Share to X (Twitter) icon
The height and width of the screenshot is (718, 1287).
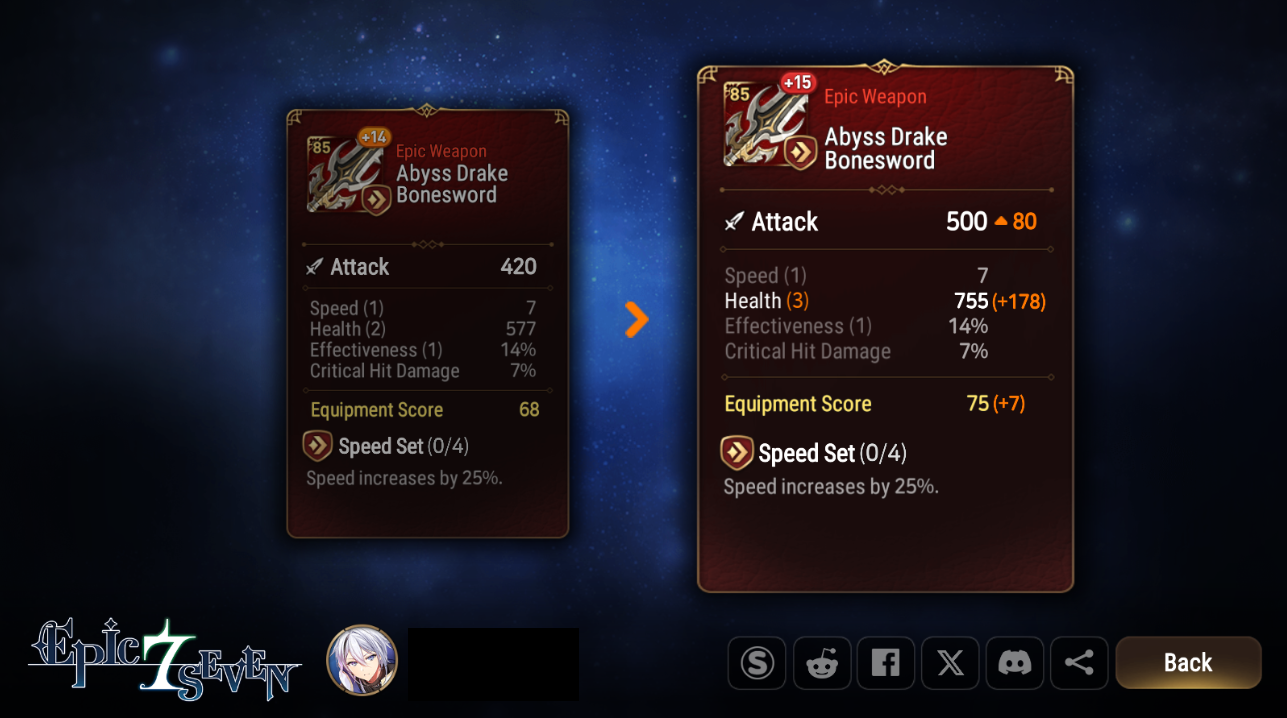tap(950, 663)
